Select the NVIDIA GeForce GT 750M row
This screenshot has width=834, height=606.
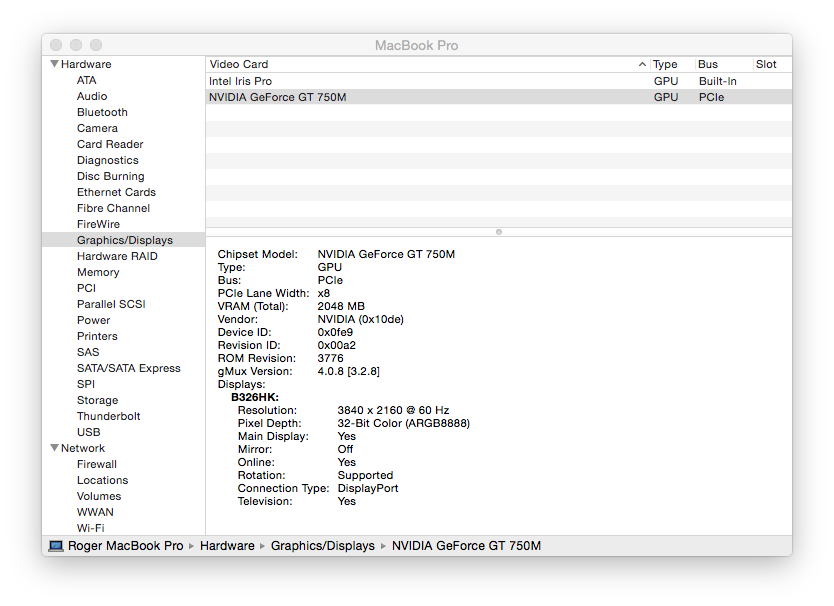(x=499, y=97)
